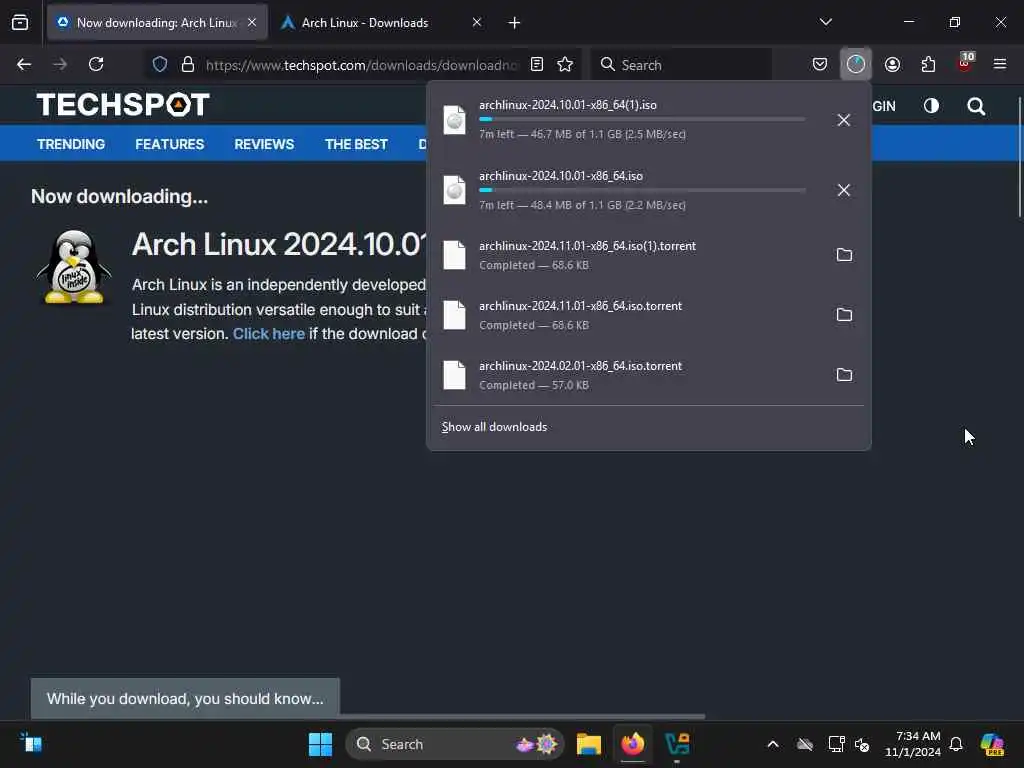Viewport: 1024px width, 768px height.
Task: Focus the Firefox Search box
Action: point(681,65)
